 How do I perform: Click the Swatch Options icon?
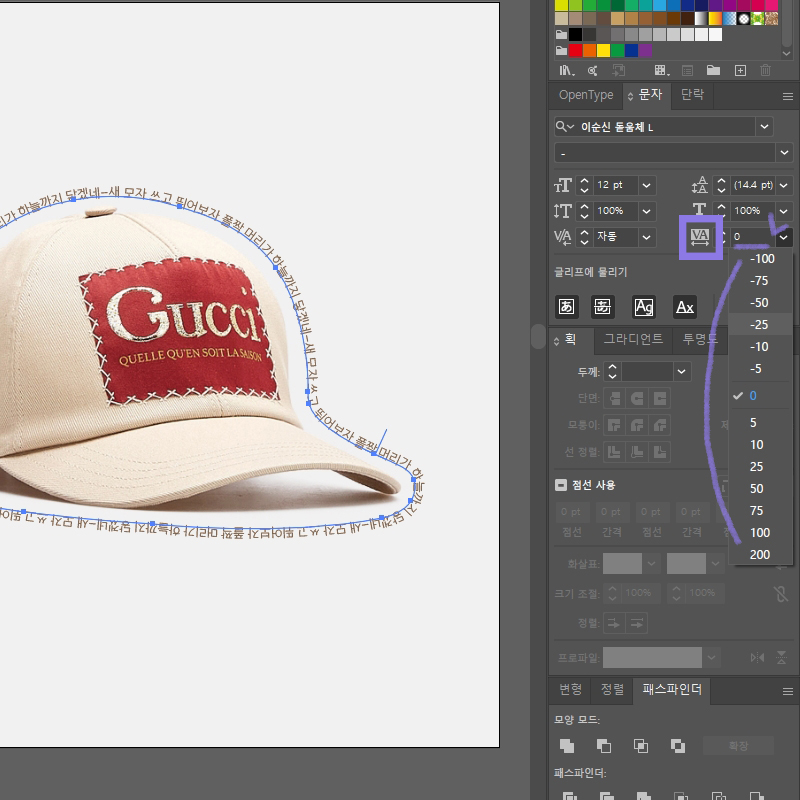[687, 70]
